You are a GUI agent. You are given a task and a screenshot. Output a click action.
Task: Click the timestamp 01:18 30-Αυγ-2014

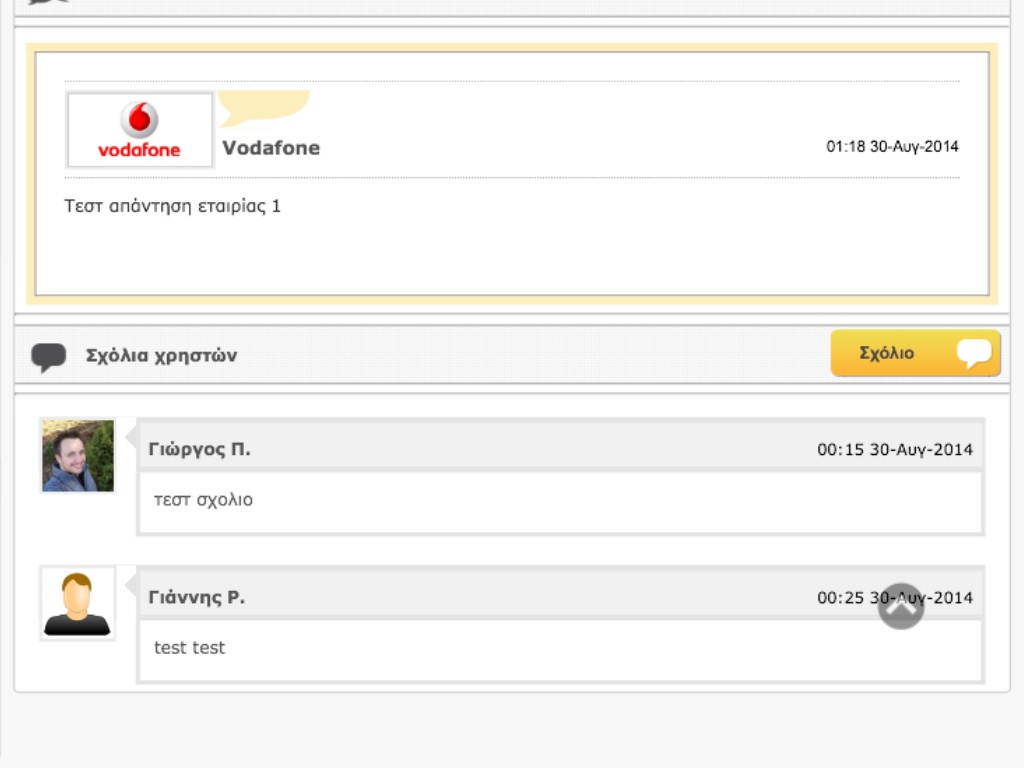(892, 146)
